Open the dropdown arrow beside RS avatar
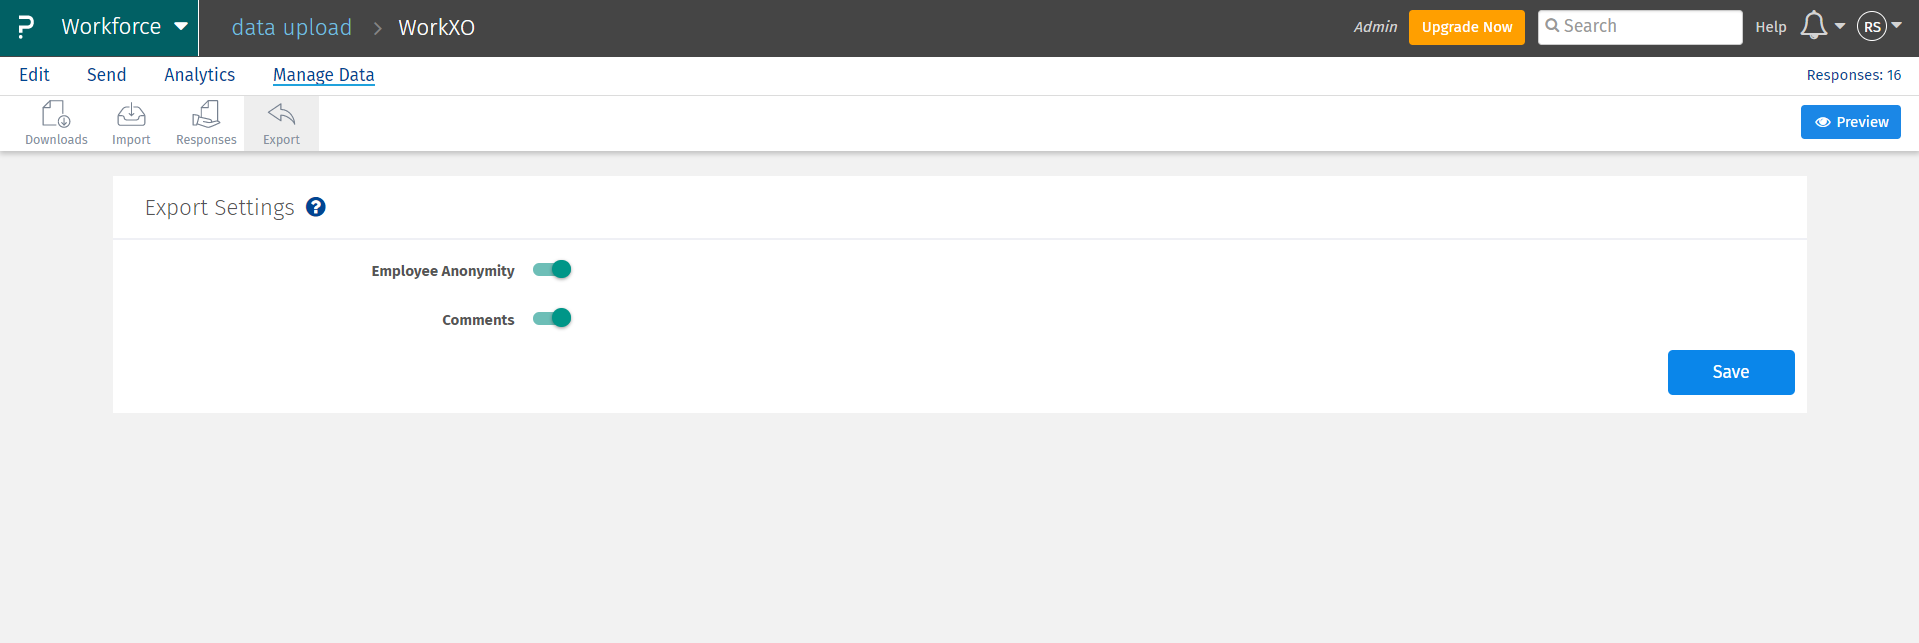Screen dimensions: 1919x643 [x=1897, y=25]
